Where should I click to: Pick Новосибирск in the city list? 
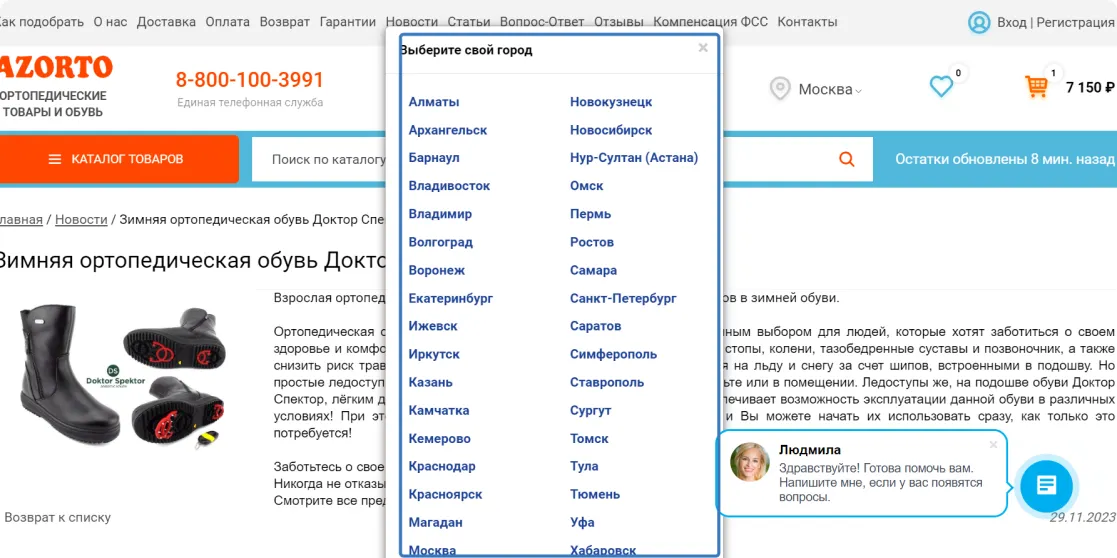(x=611, y=130)
